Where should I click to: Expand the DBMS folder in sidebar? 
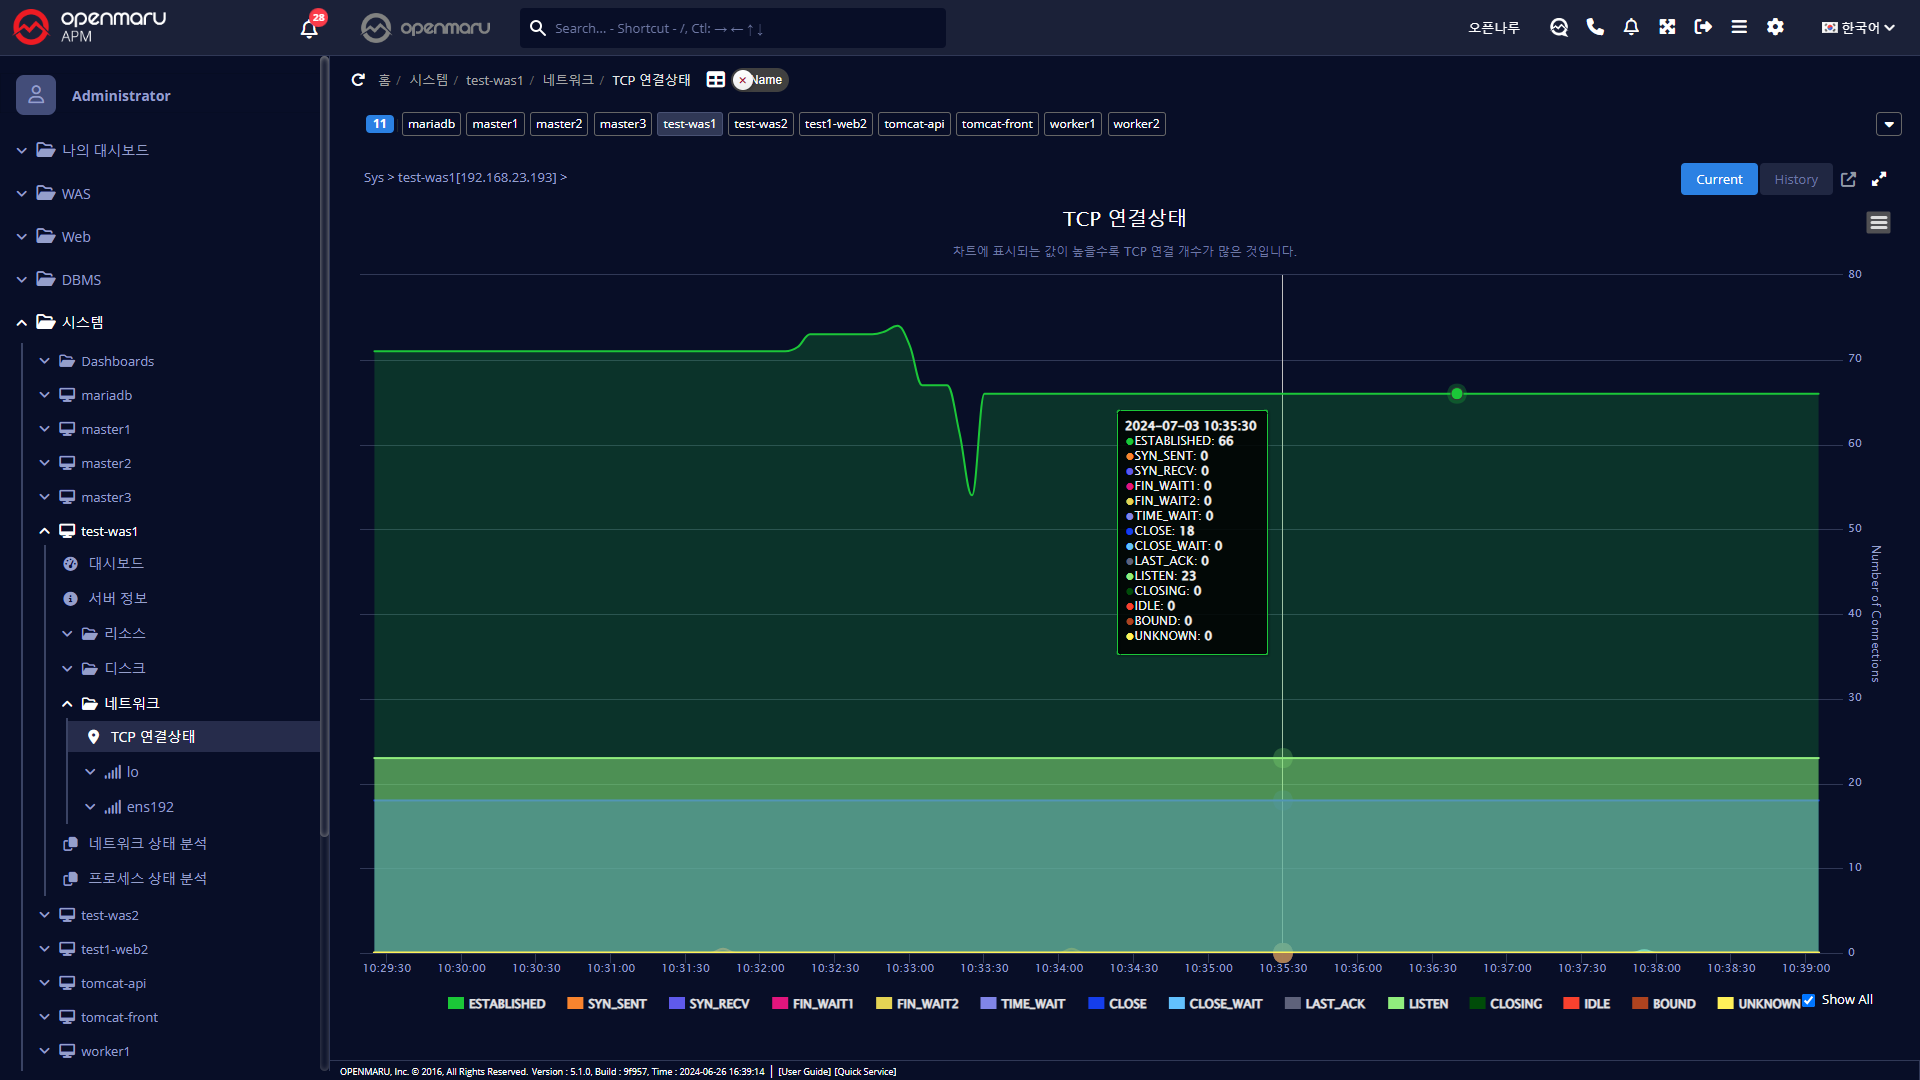81,280
